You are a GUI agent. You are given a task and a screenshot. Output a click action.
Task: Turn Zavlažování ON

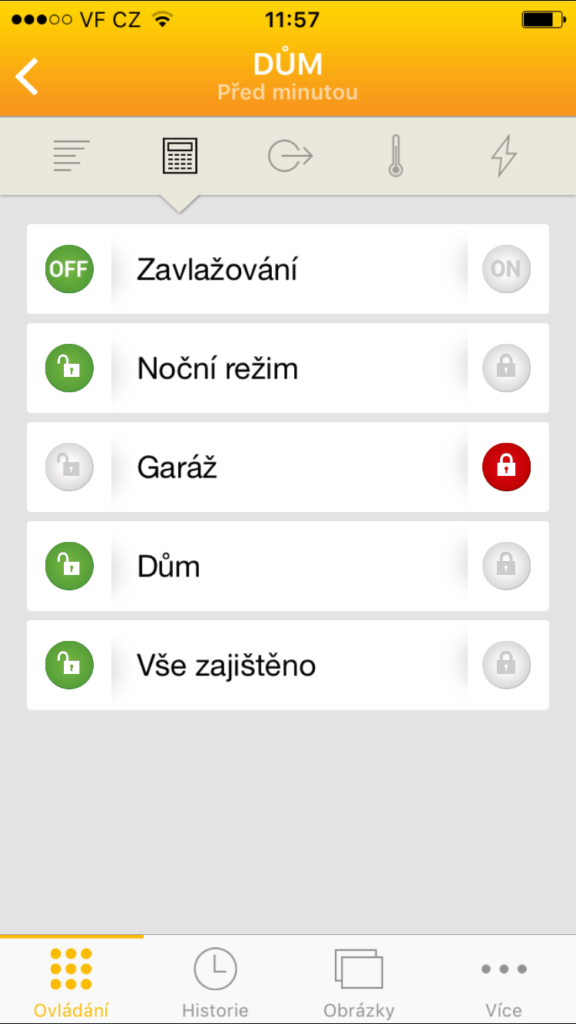506,269
